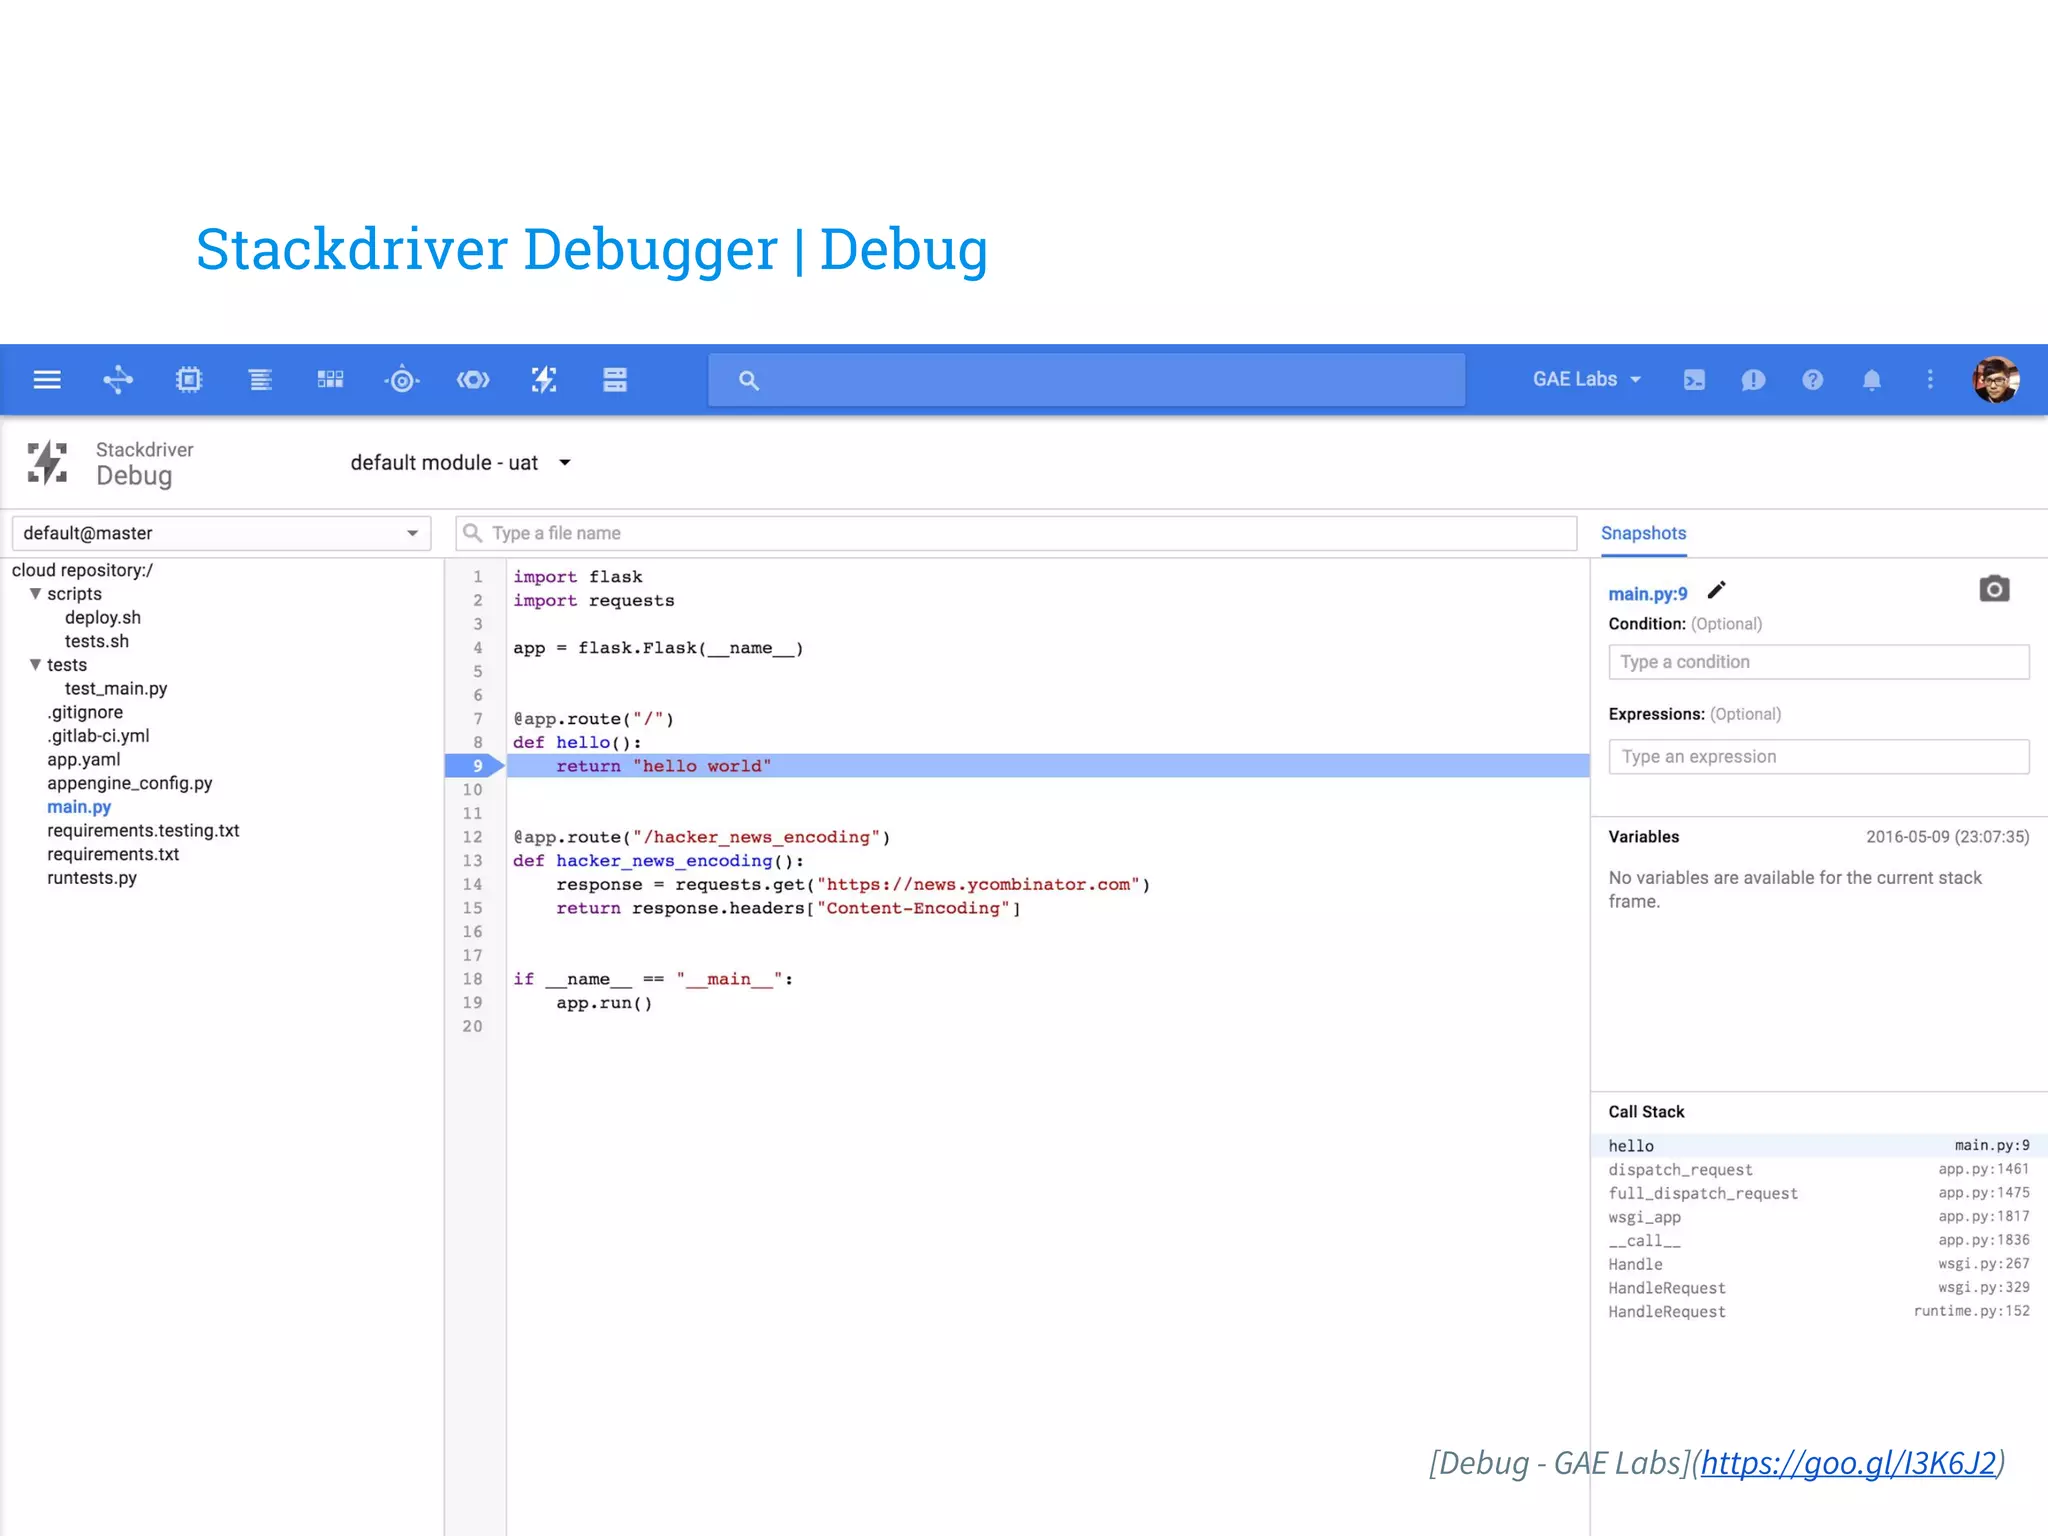The height and width of the screenshot is (1536, 2048).
Task: Activate Cloud Shell terminal icon
Action: tap(1694, 380)
